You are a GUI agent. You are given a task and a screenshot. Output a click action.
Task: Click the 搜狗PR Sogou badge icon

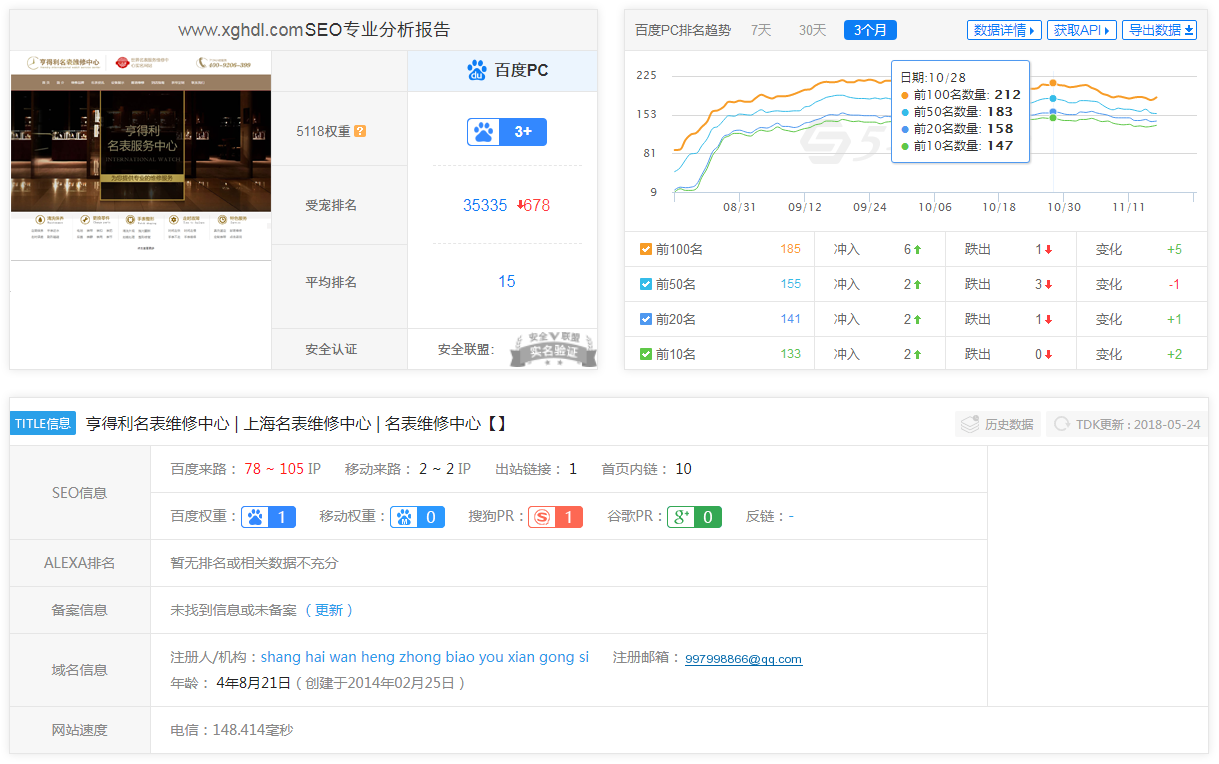tap(542, 517)
